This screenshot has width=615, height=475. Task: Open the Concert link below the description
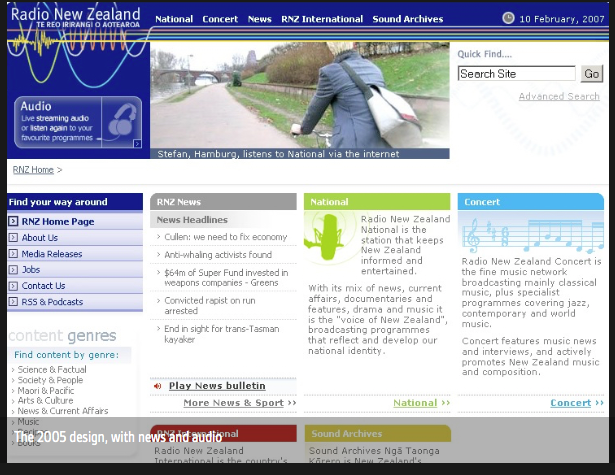(571, 403)
